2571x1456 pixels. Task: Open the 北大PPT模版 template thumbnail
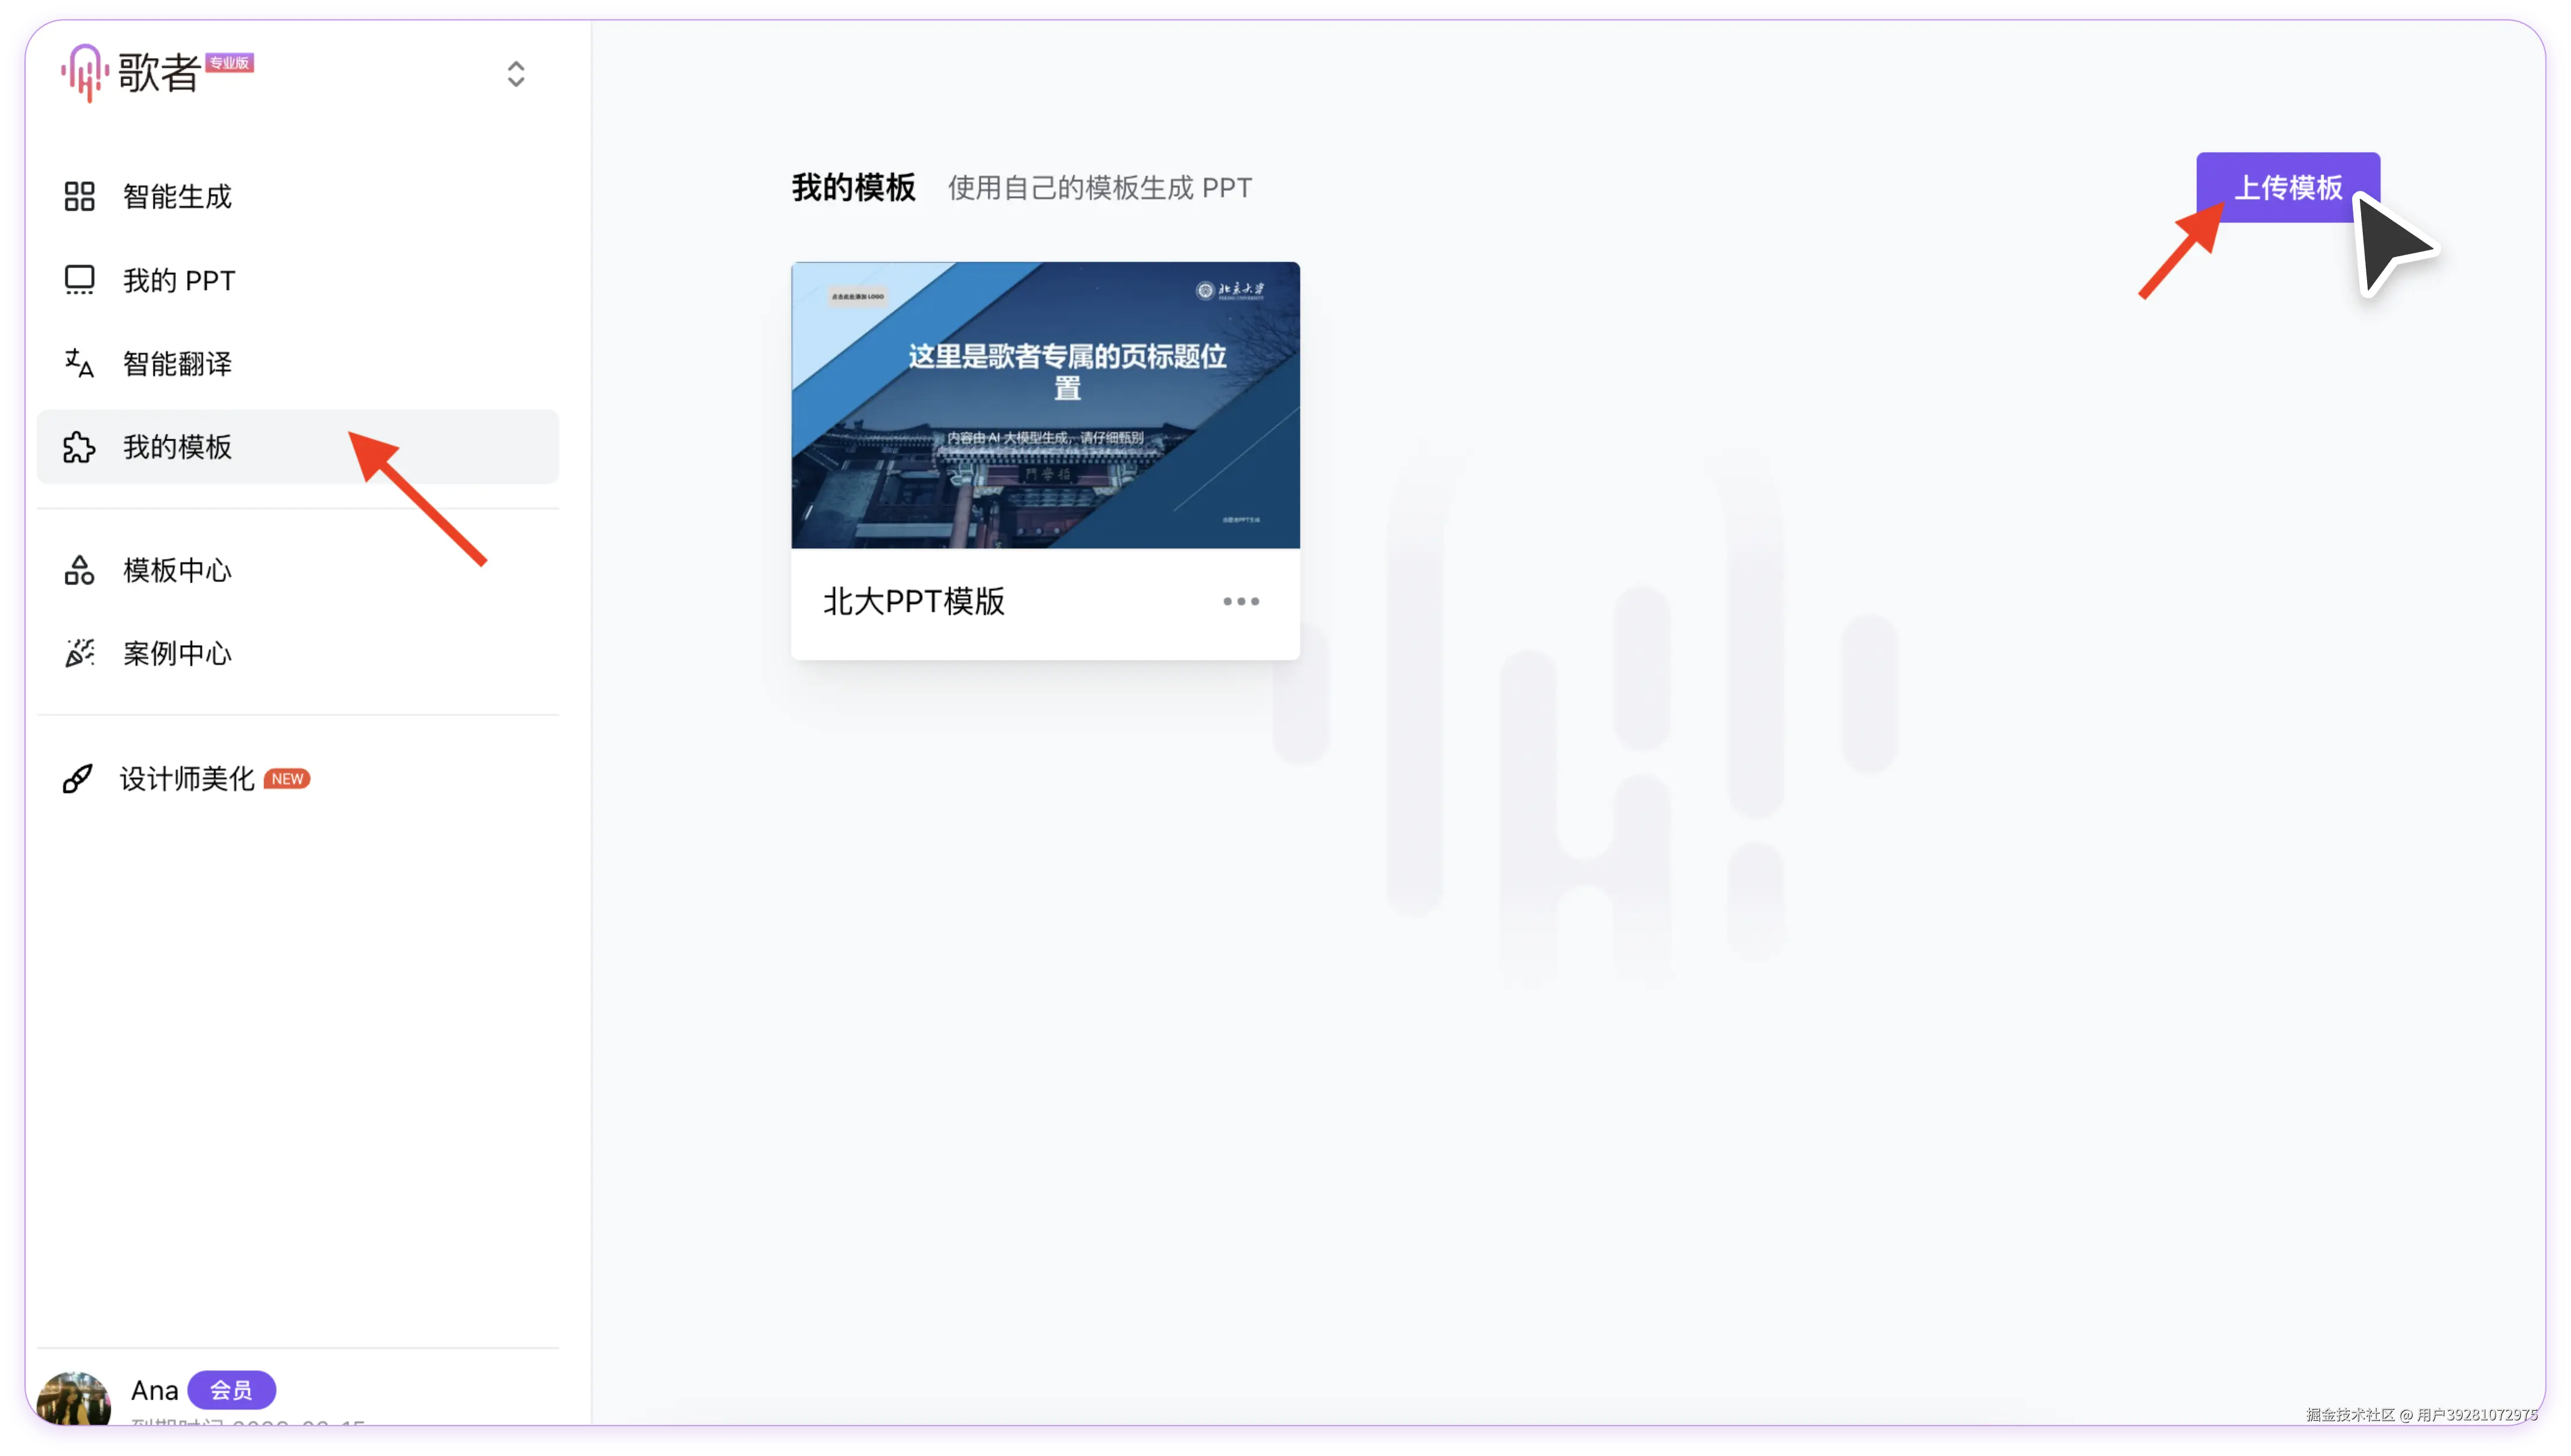click(1045, 405)
